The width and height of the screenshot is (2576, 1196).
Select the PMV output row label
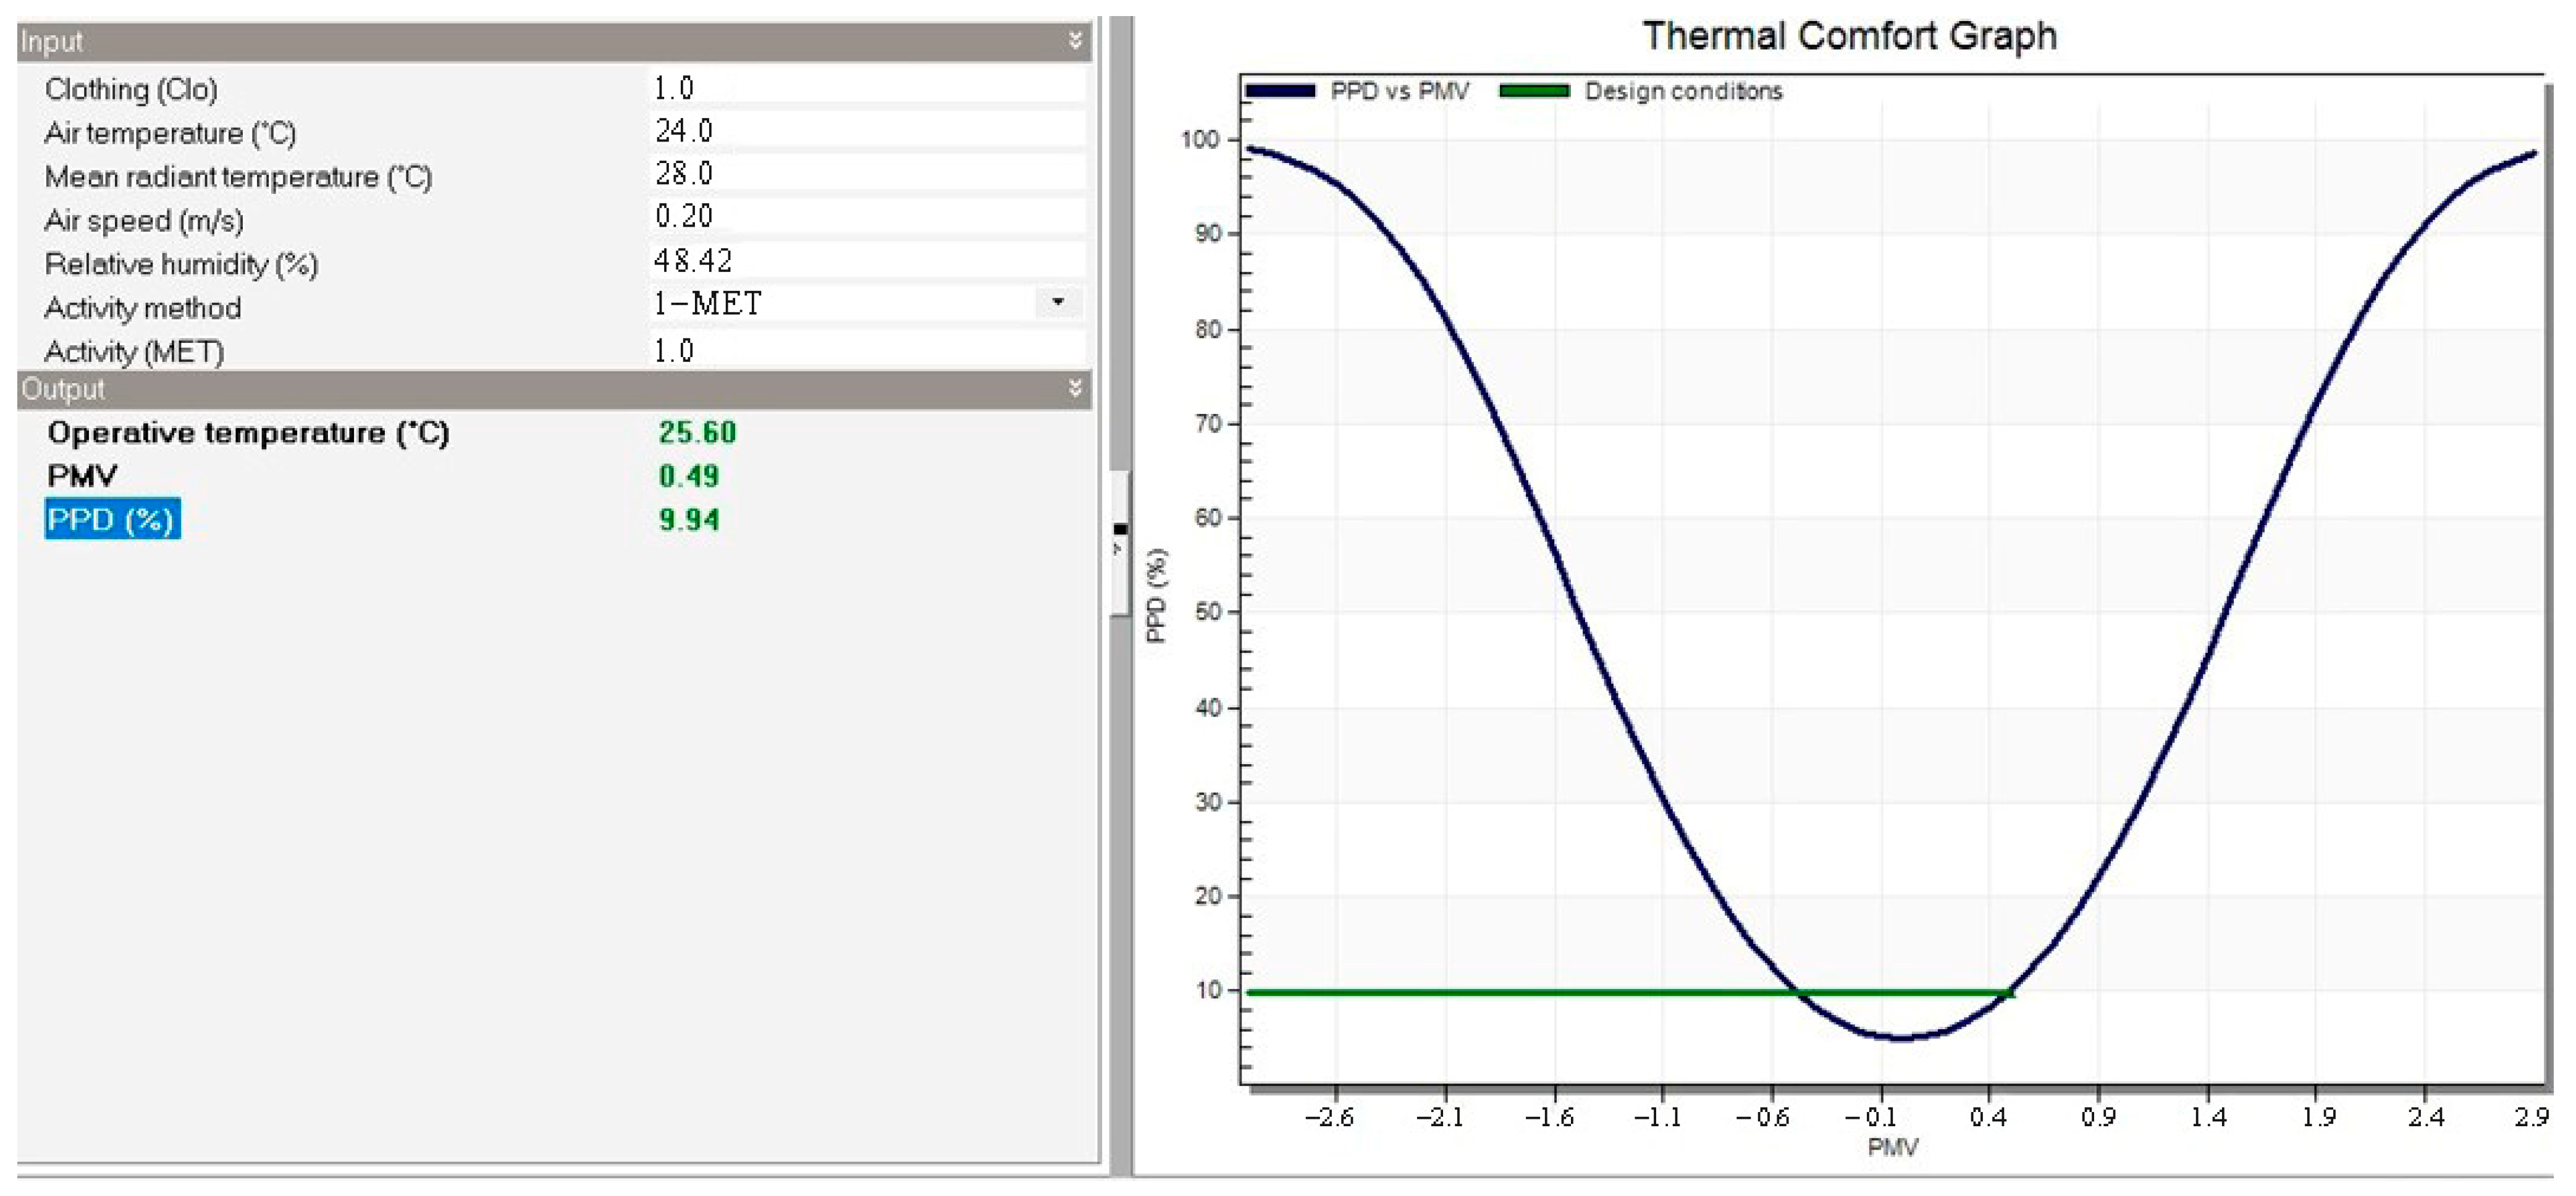click(82, 476)
